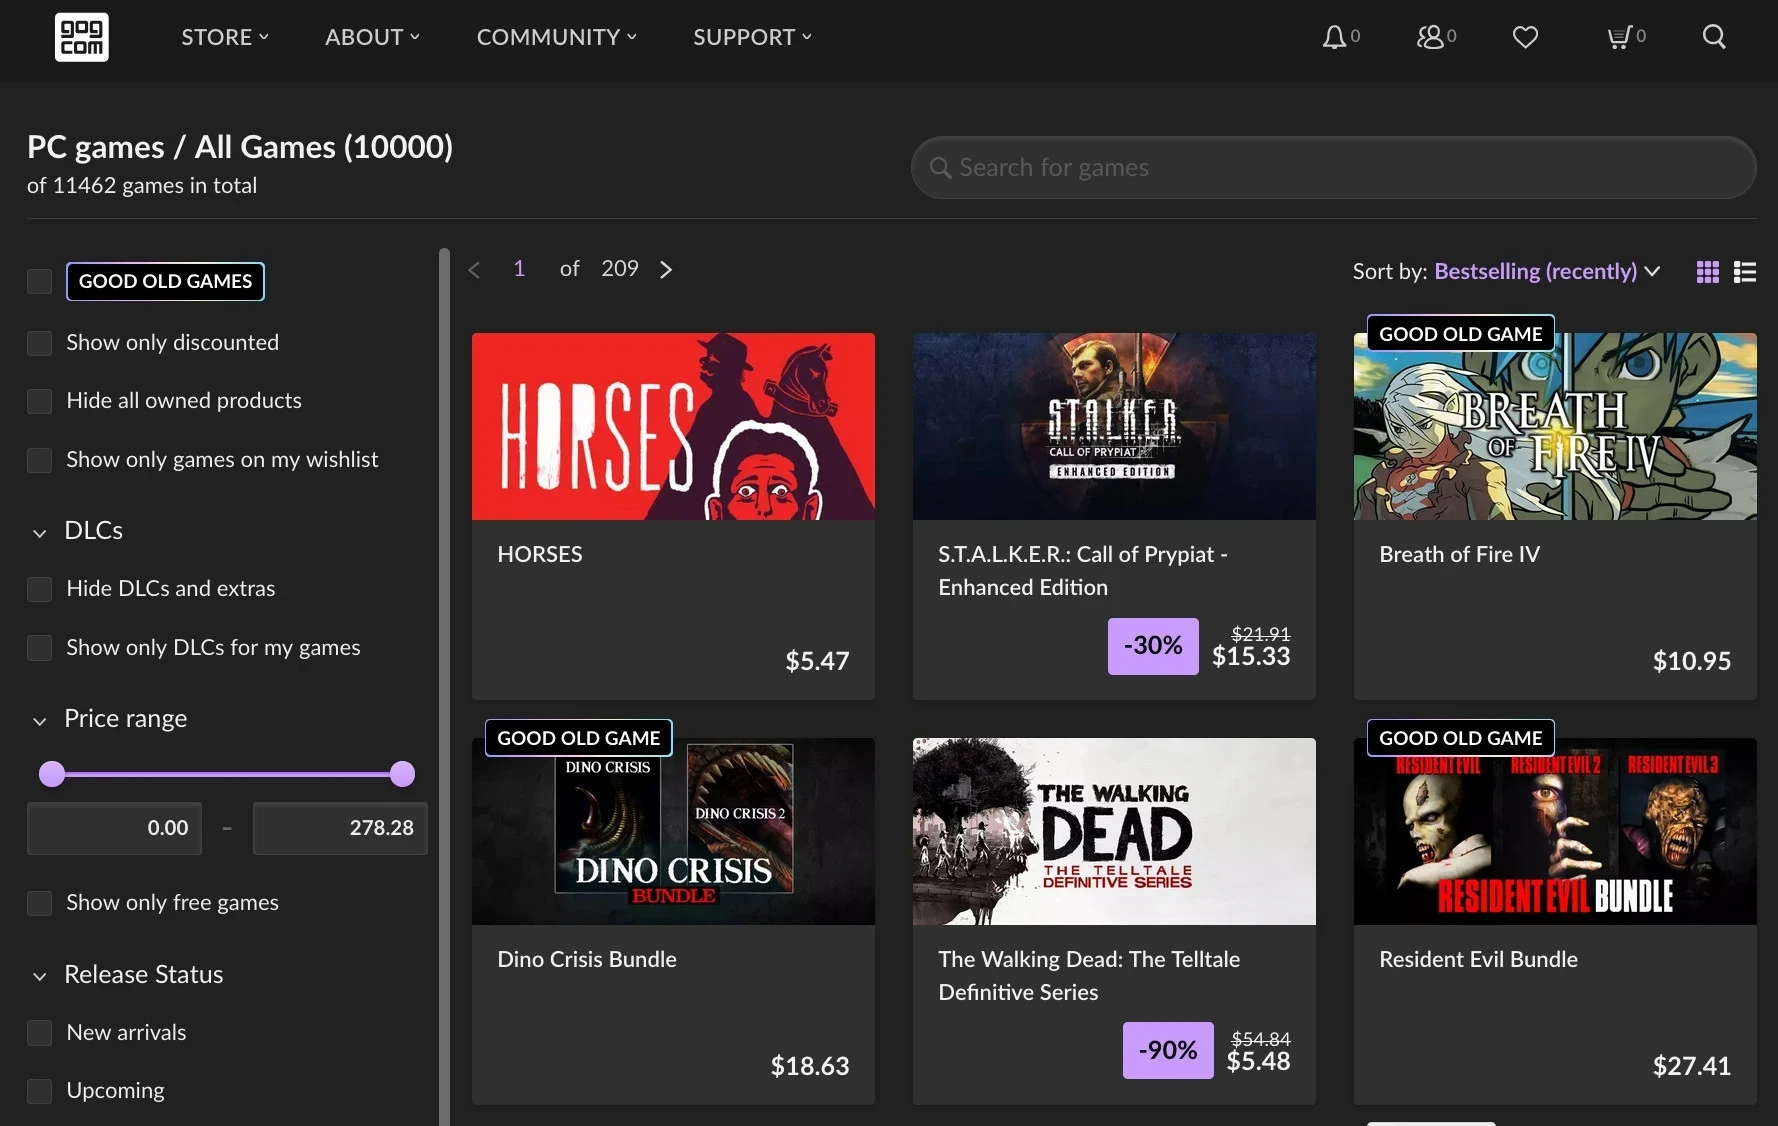Open the Breath of Fire IV title
Screen dimensions: 1778x1126
pyautogui.click(x=1459, y=554)
